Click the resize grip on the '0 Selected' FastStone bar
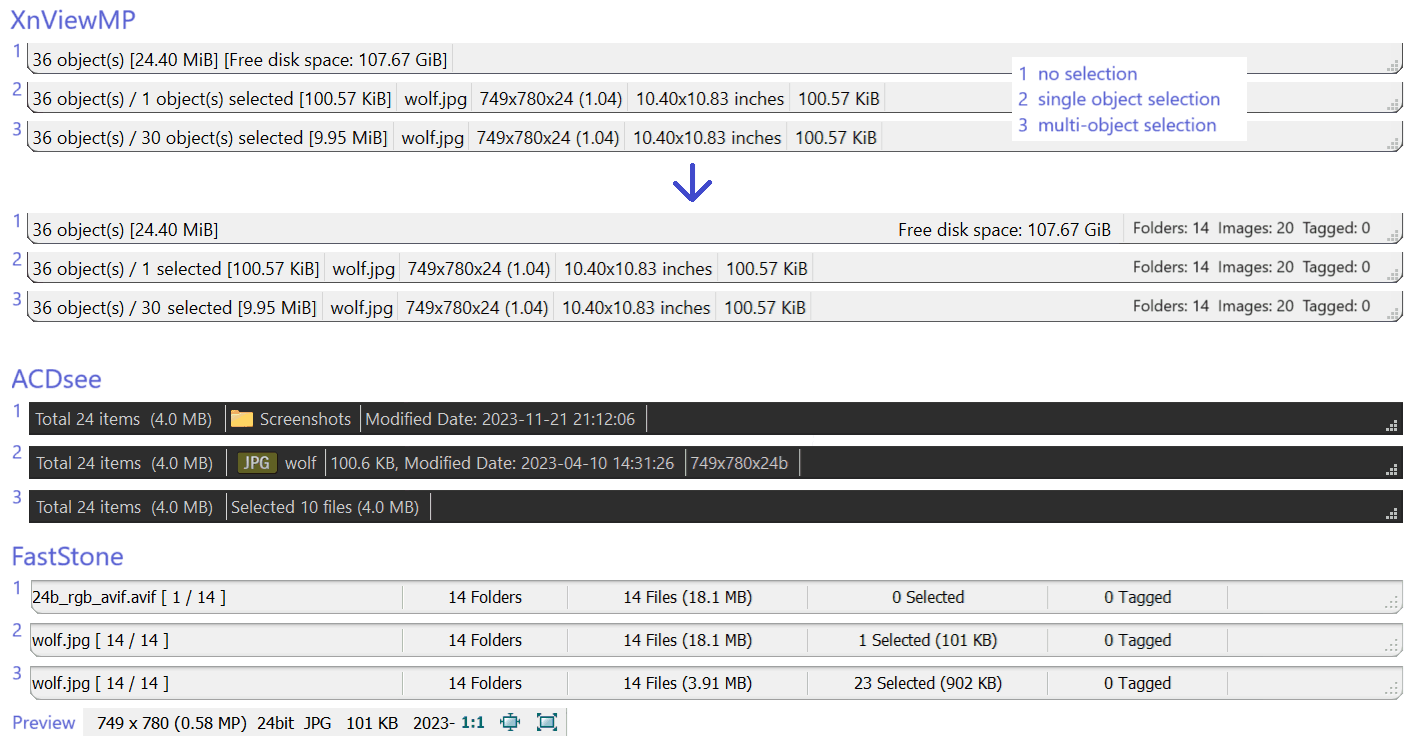The image size is (1404, 736). point(1391,603)
